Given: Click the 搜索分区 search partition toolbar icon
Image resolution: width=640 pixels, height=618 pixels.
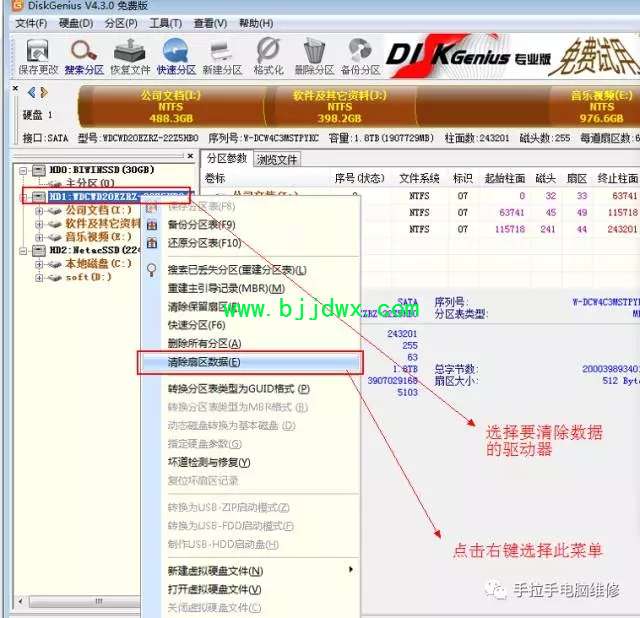Looking at the screenshot, I should (x=84, y=56).
